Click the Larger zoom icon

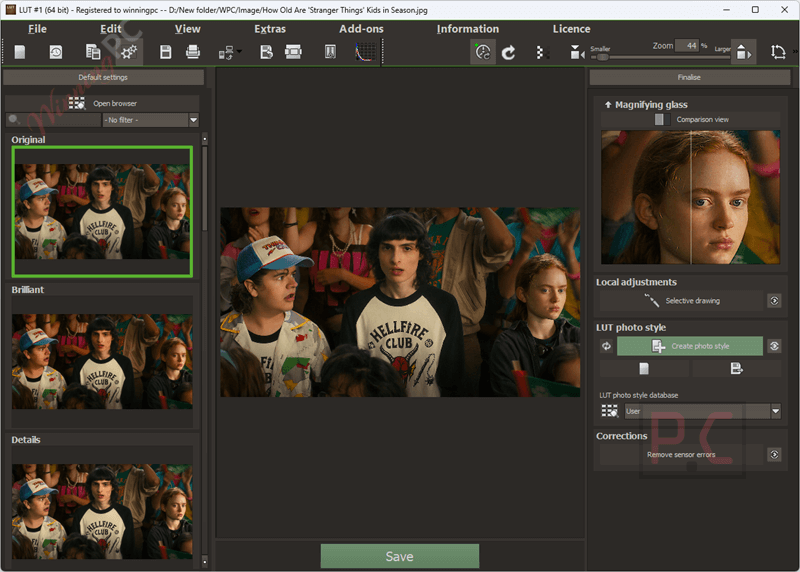(744, 52)
